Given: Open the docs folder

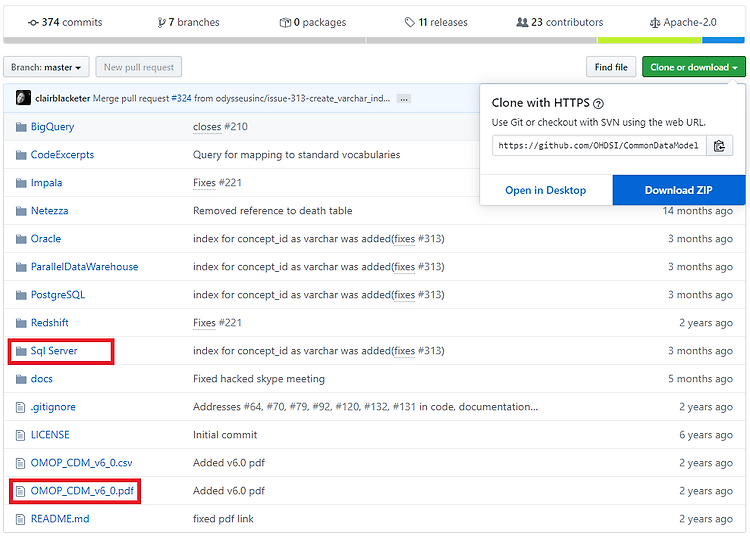Looking at the screenshot, I should tap(42, 379).
